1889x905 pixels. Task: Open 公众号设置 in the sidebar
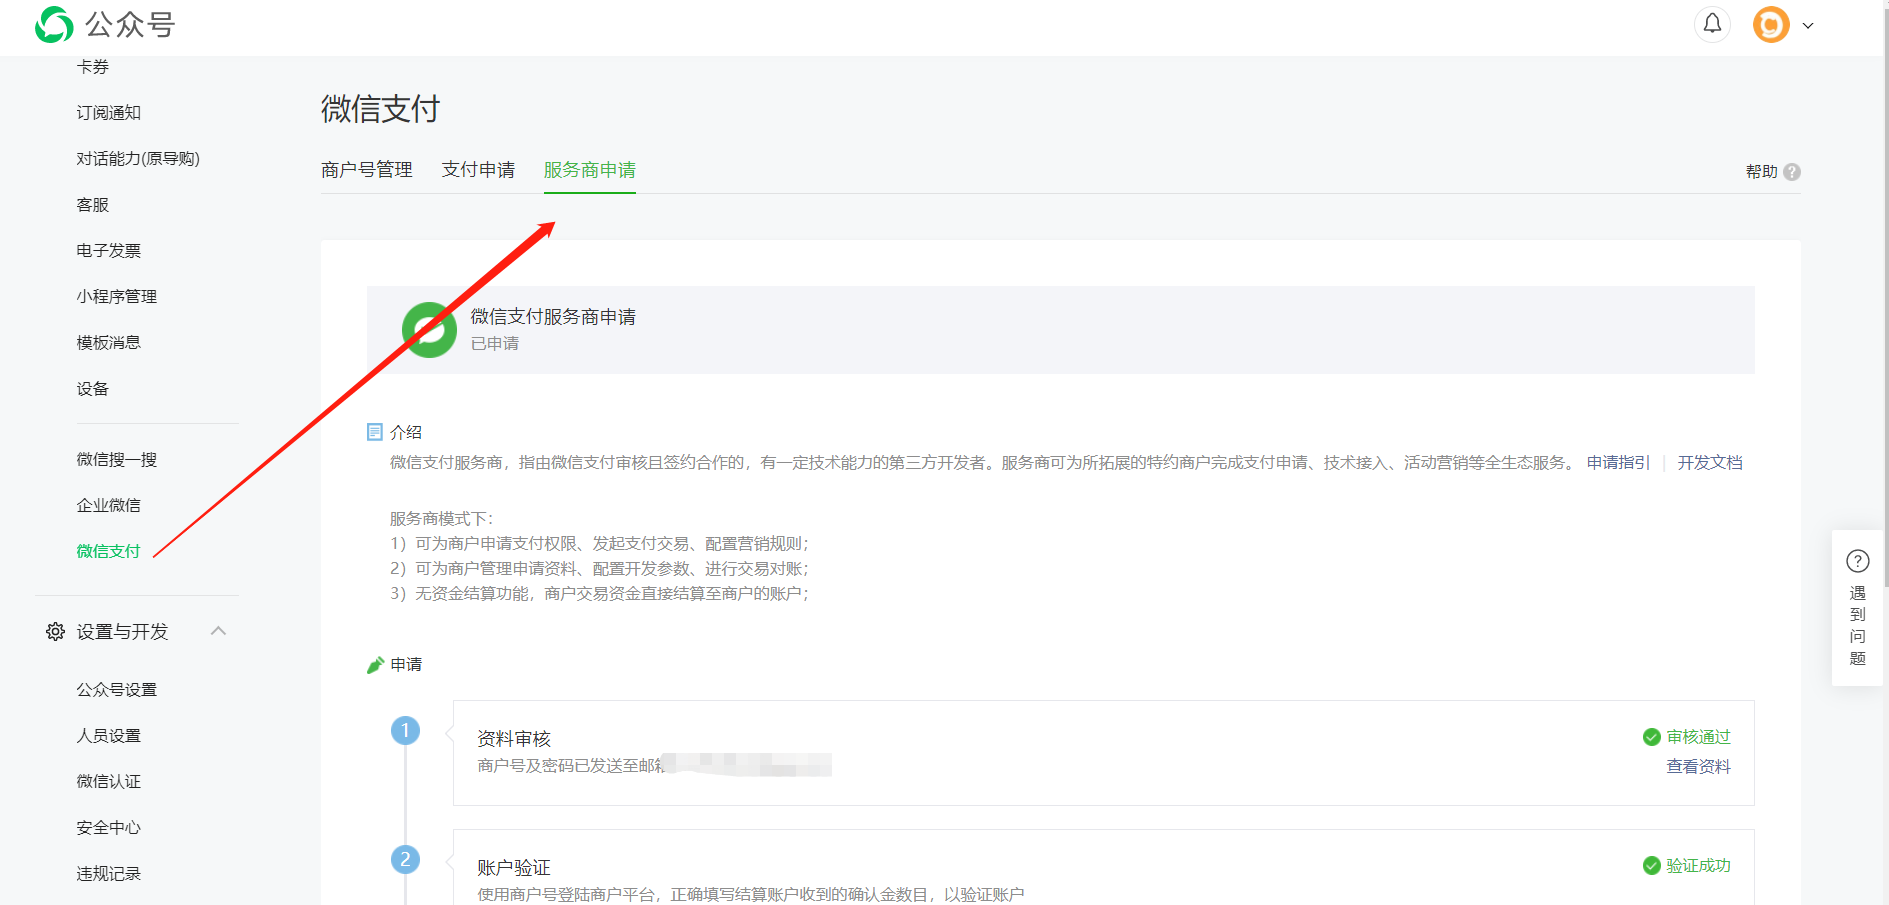pyautogui.click(x=117, y=690)
